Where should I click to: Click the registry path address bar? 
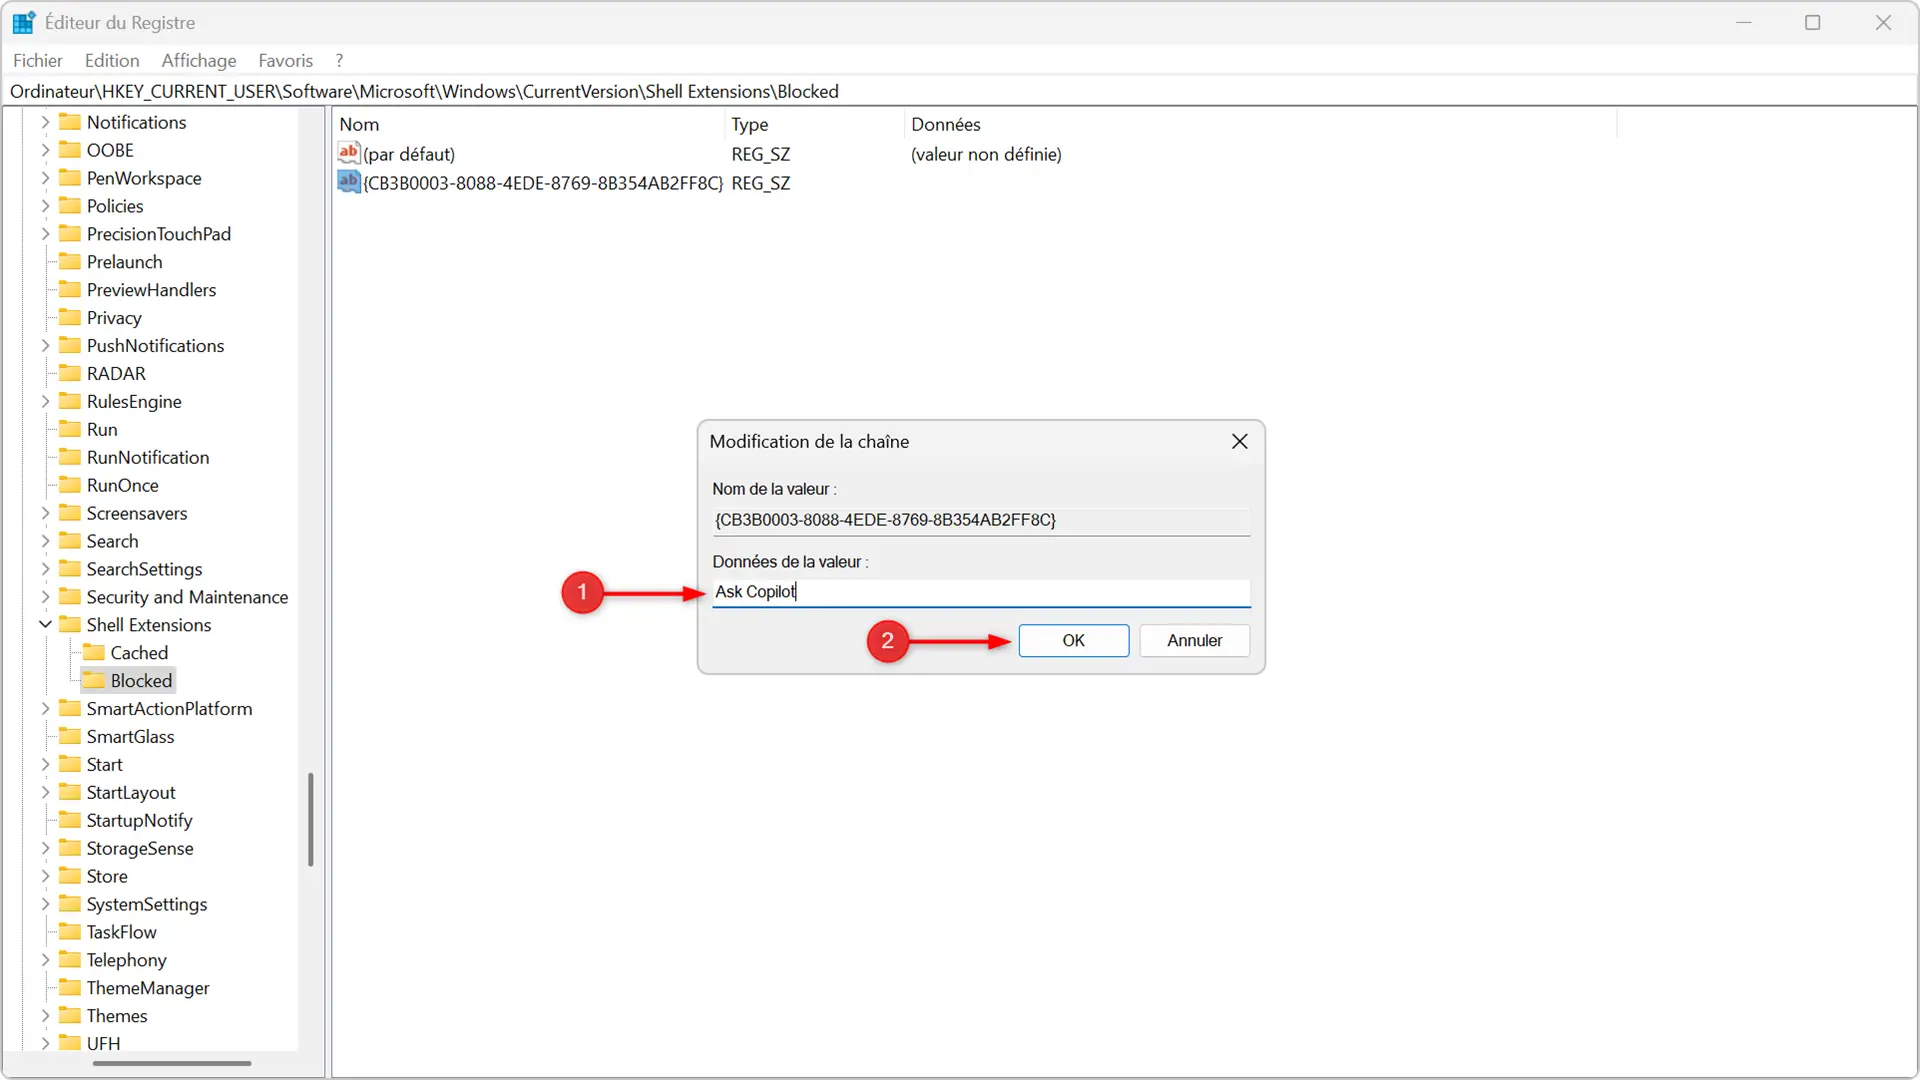click(960, 91)
